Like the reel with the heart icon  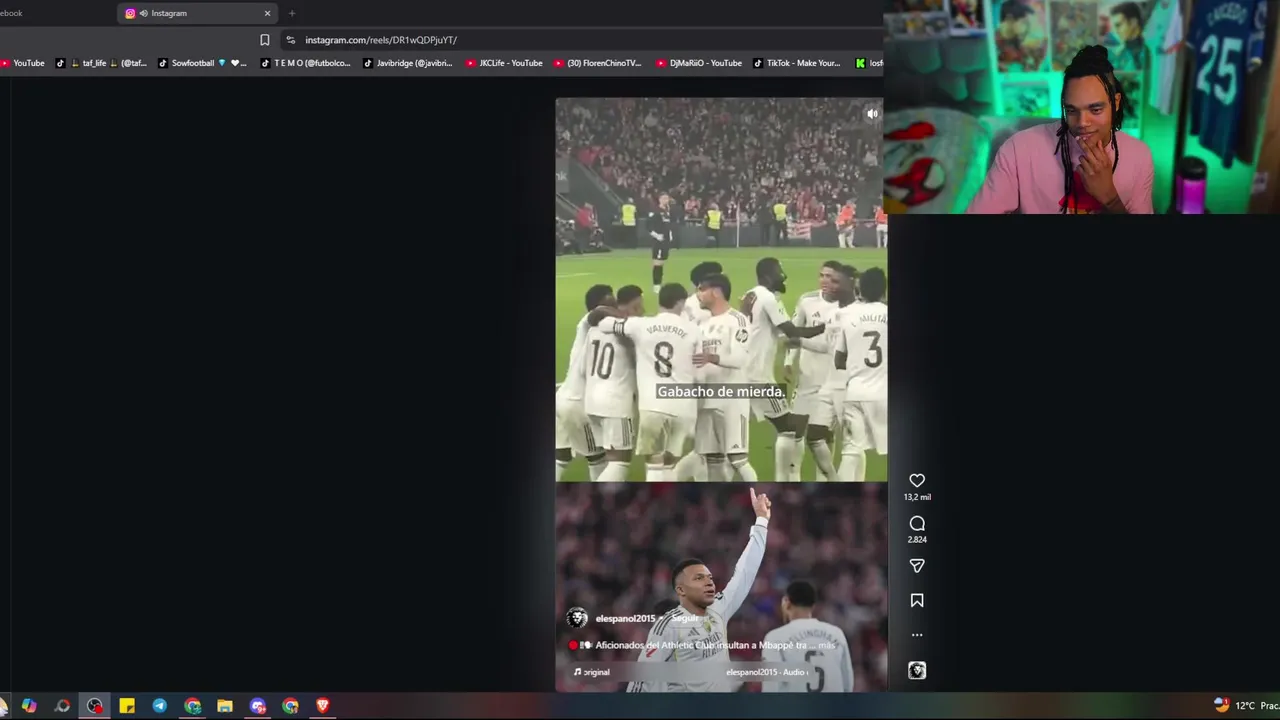click(x=917, y=481)
